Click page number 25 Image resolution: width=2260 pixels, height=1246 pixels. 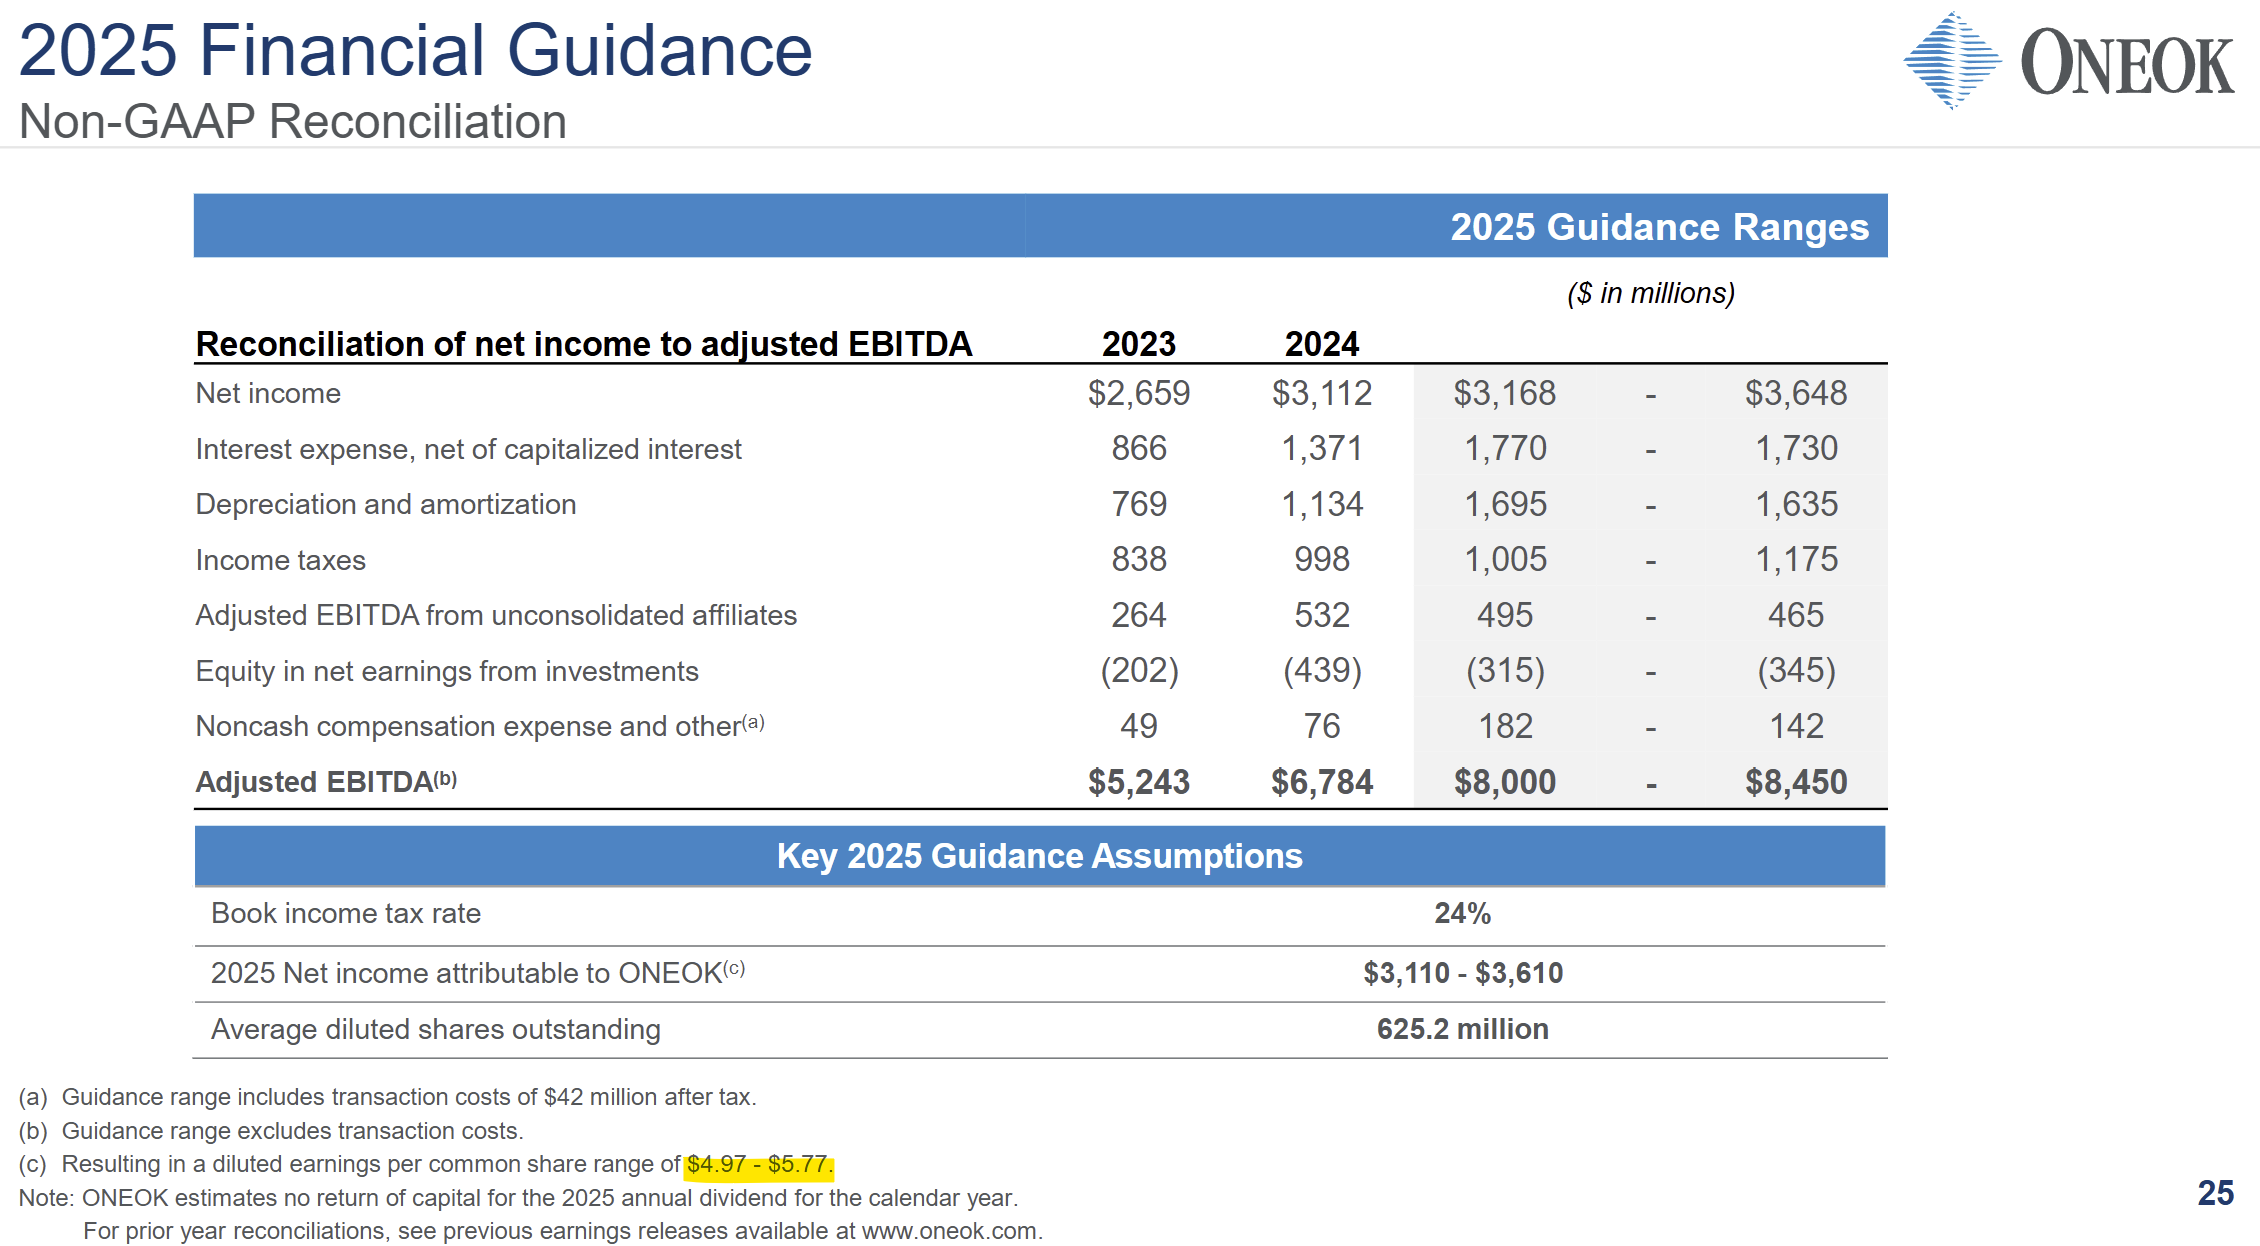click(2215, 1193)
